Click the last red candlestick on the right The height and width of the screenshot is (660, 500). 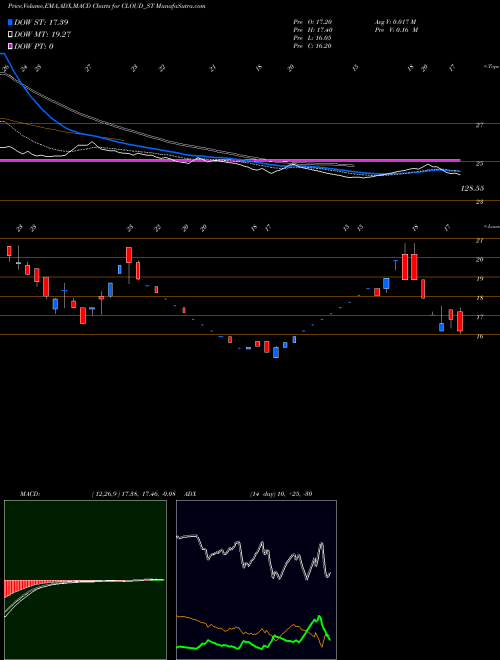pyautogui.click(x=460, y=322)
